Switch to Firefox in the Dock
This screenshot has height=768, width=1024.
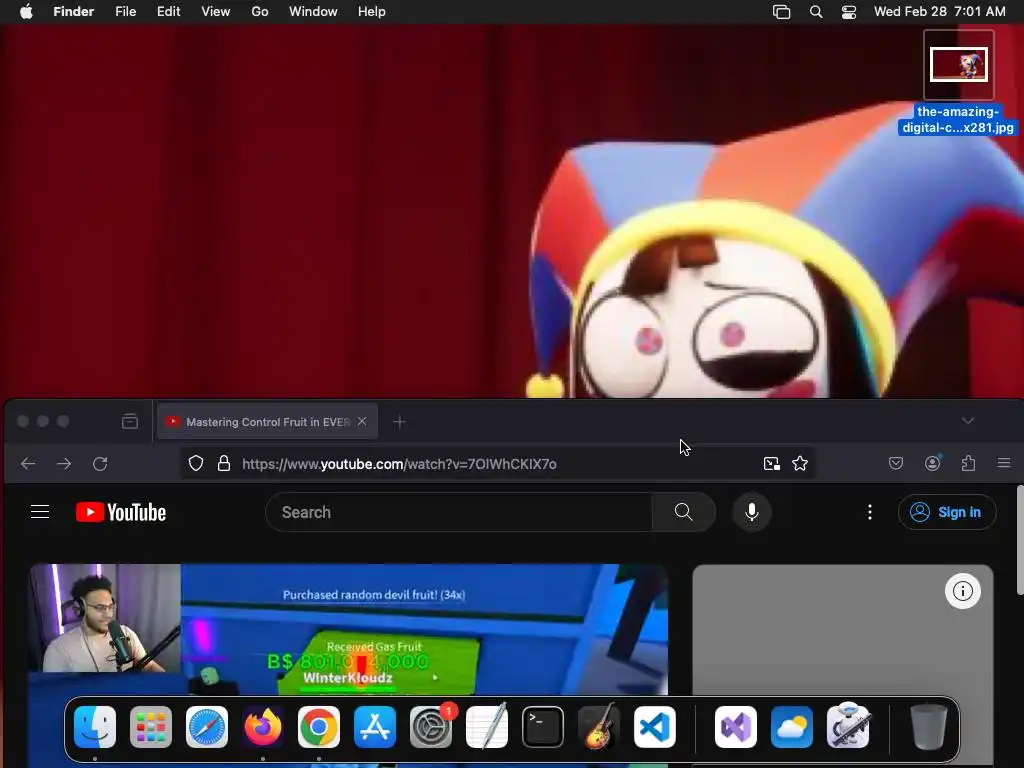[x=263, y=727]
